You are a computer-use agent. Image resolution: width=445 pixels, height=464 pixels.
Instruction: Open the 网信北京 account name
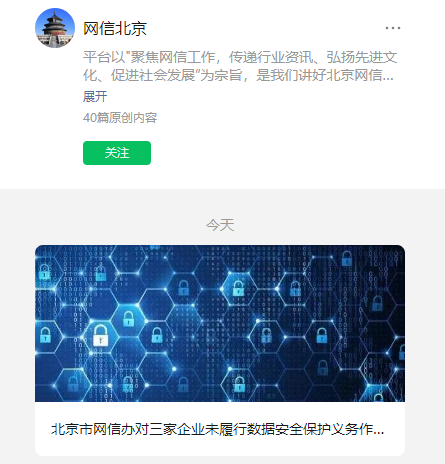(x=115, y=28)
